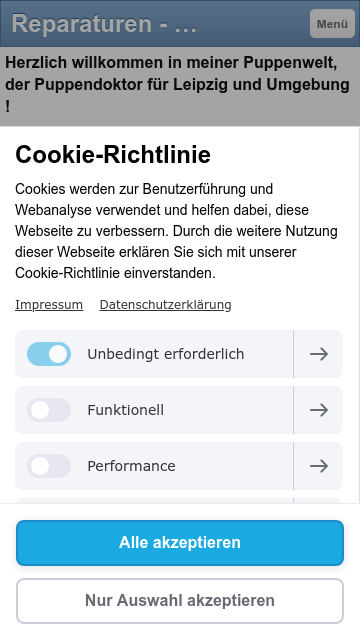The image size is (360, 640).
Task: Enable the Performance cookies switch
Action: coord(49,466)
